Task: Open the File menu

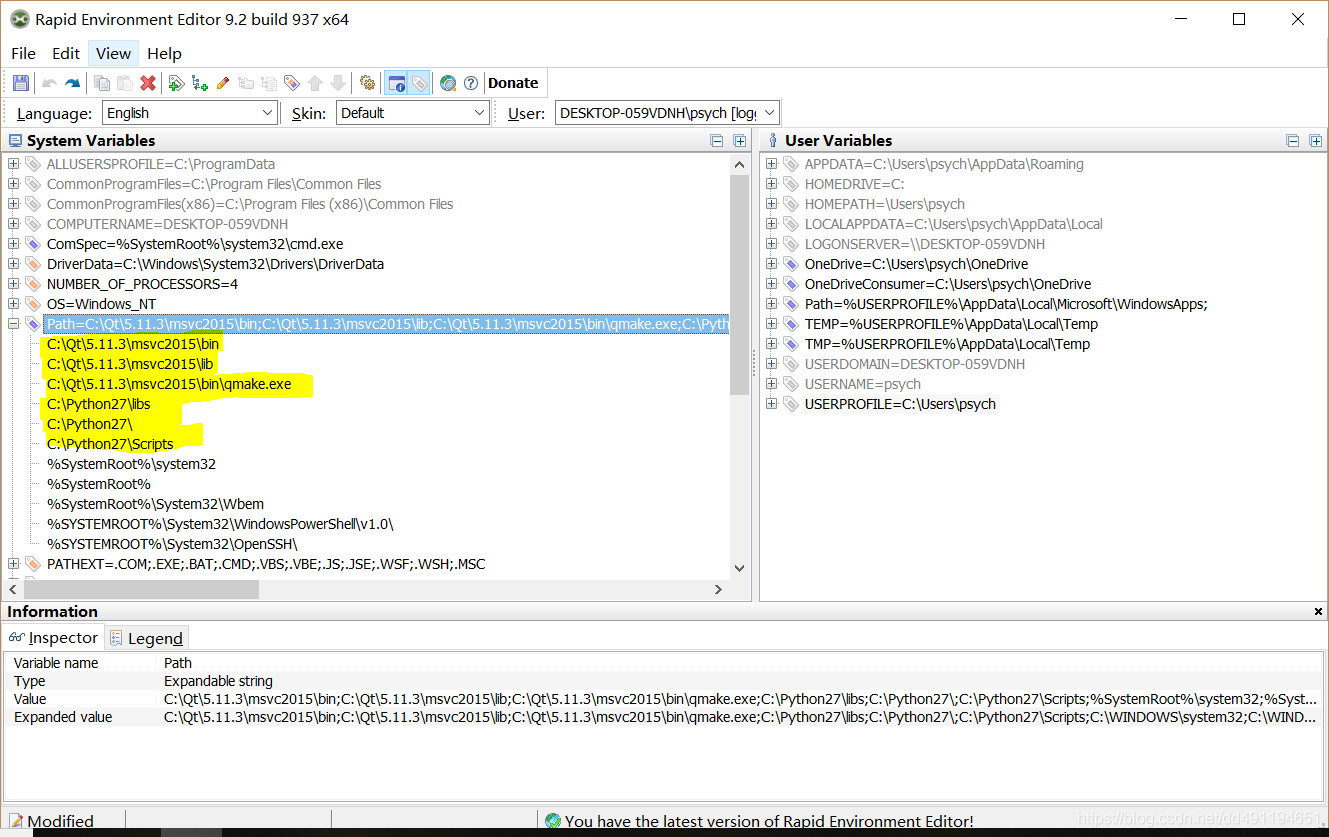Action: pyautogui.click(x=23, y=54)
